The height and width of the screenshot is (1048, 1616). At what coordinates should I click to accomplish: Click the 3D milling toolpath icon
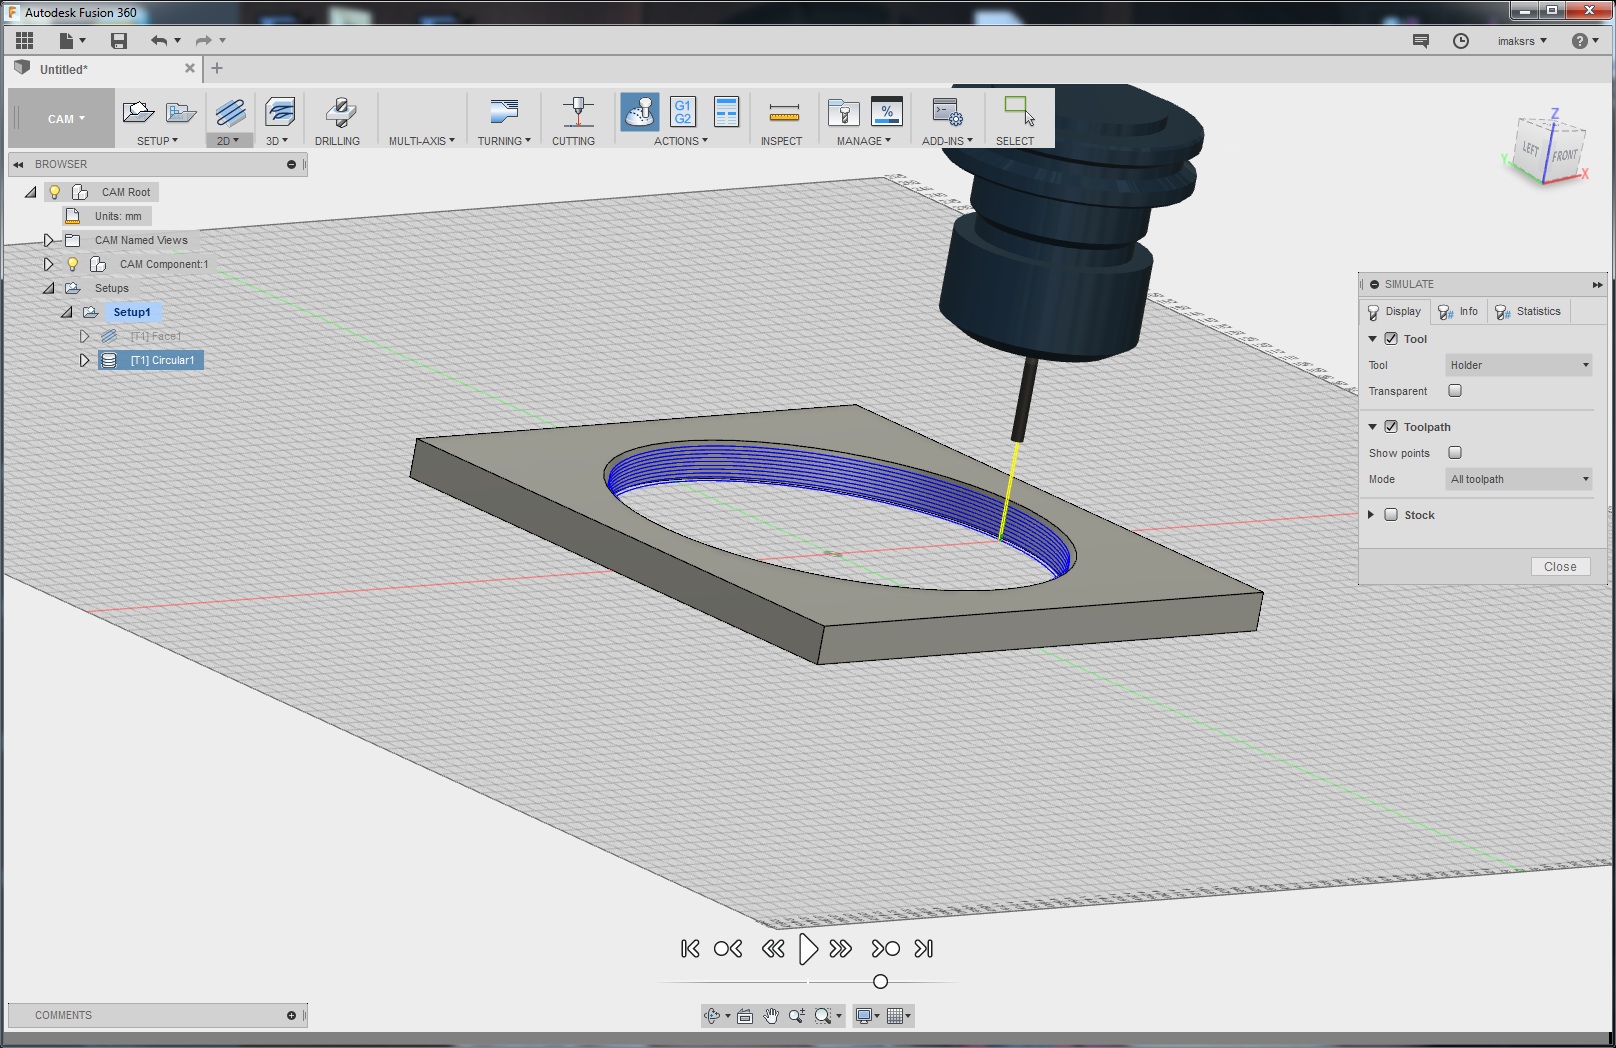pyautogui.click(x=280, y=112)
